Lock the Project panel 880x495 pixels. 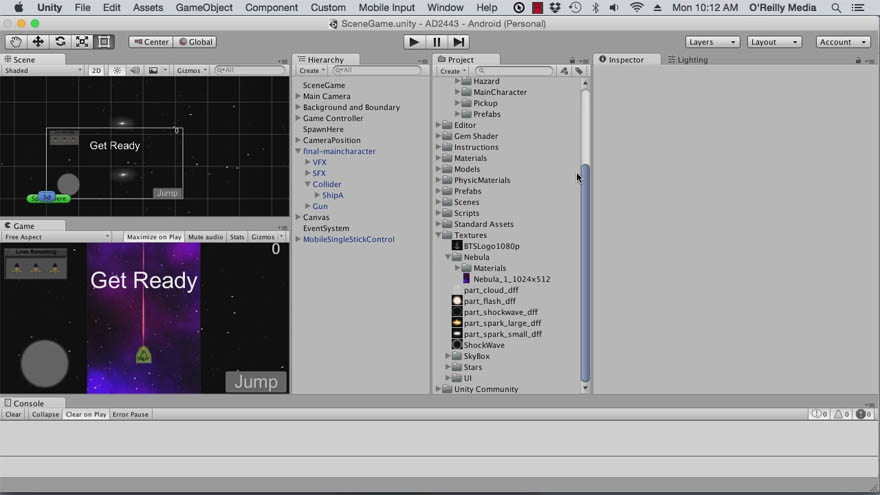coord(572,60)
